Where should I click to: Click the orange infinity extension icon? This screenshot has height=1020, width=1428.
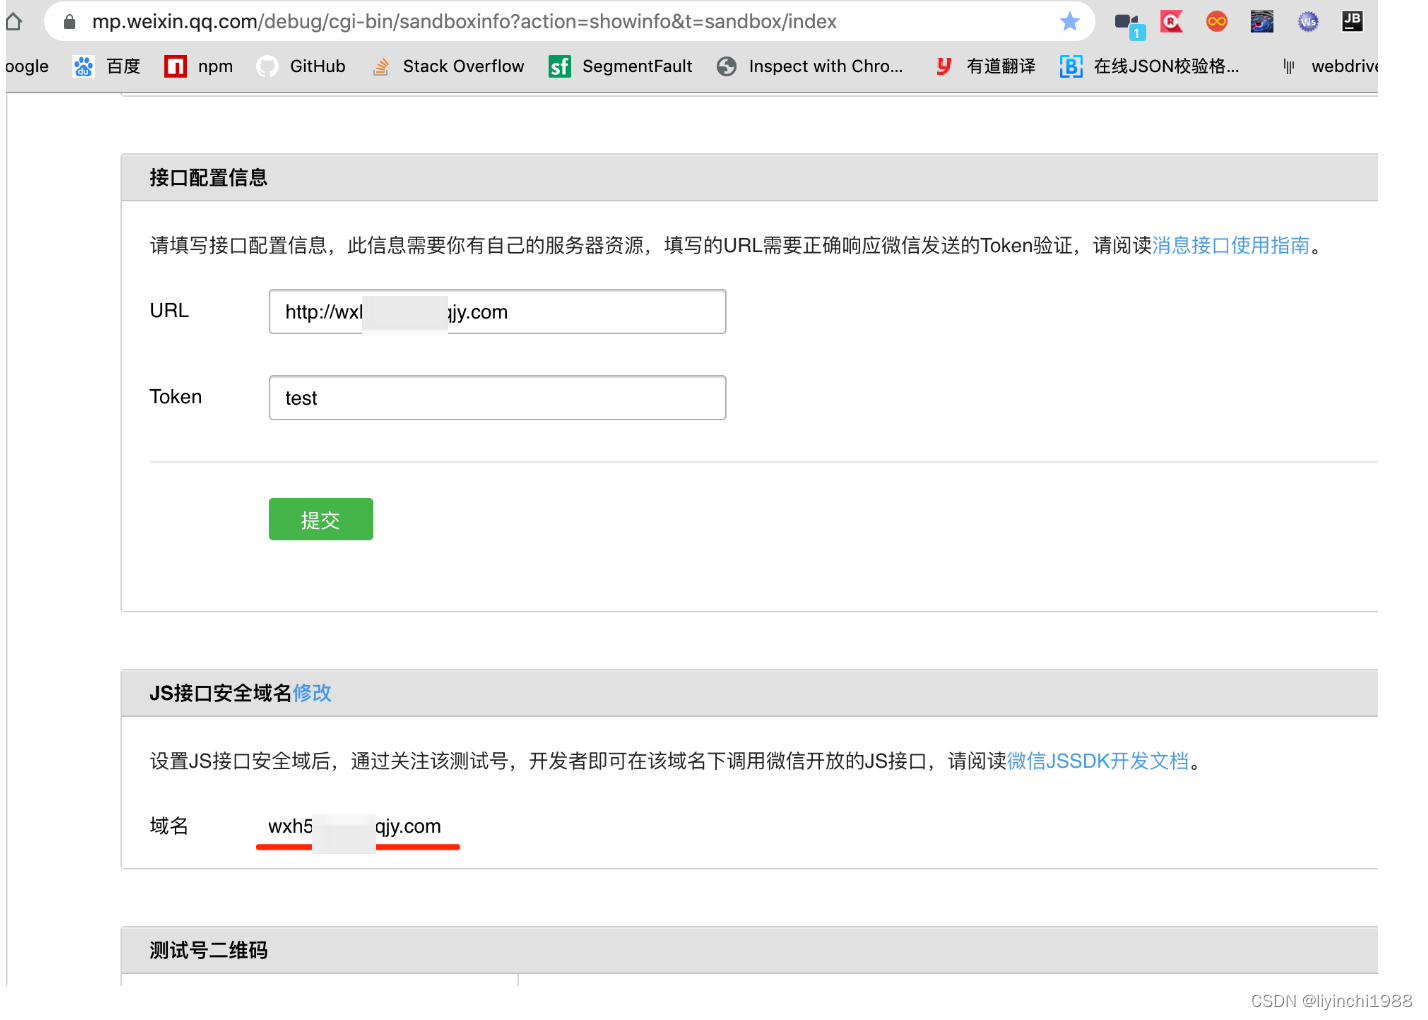[x=1216, y=21]
